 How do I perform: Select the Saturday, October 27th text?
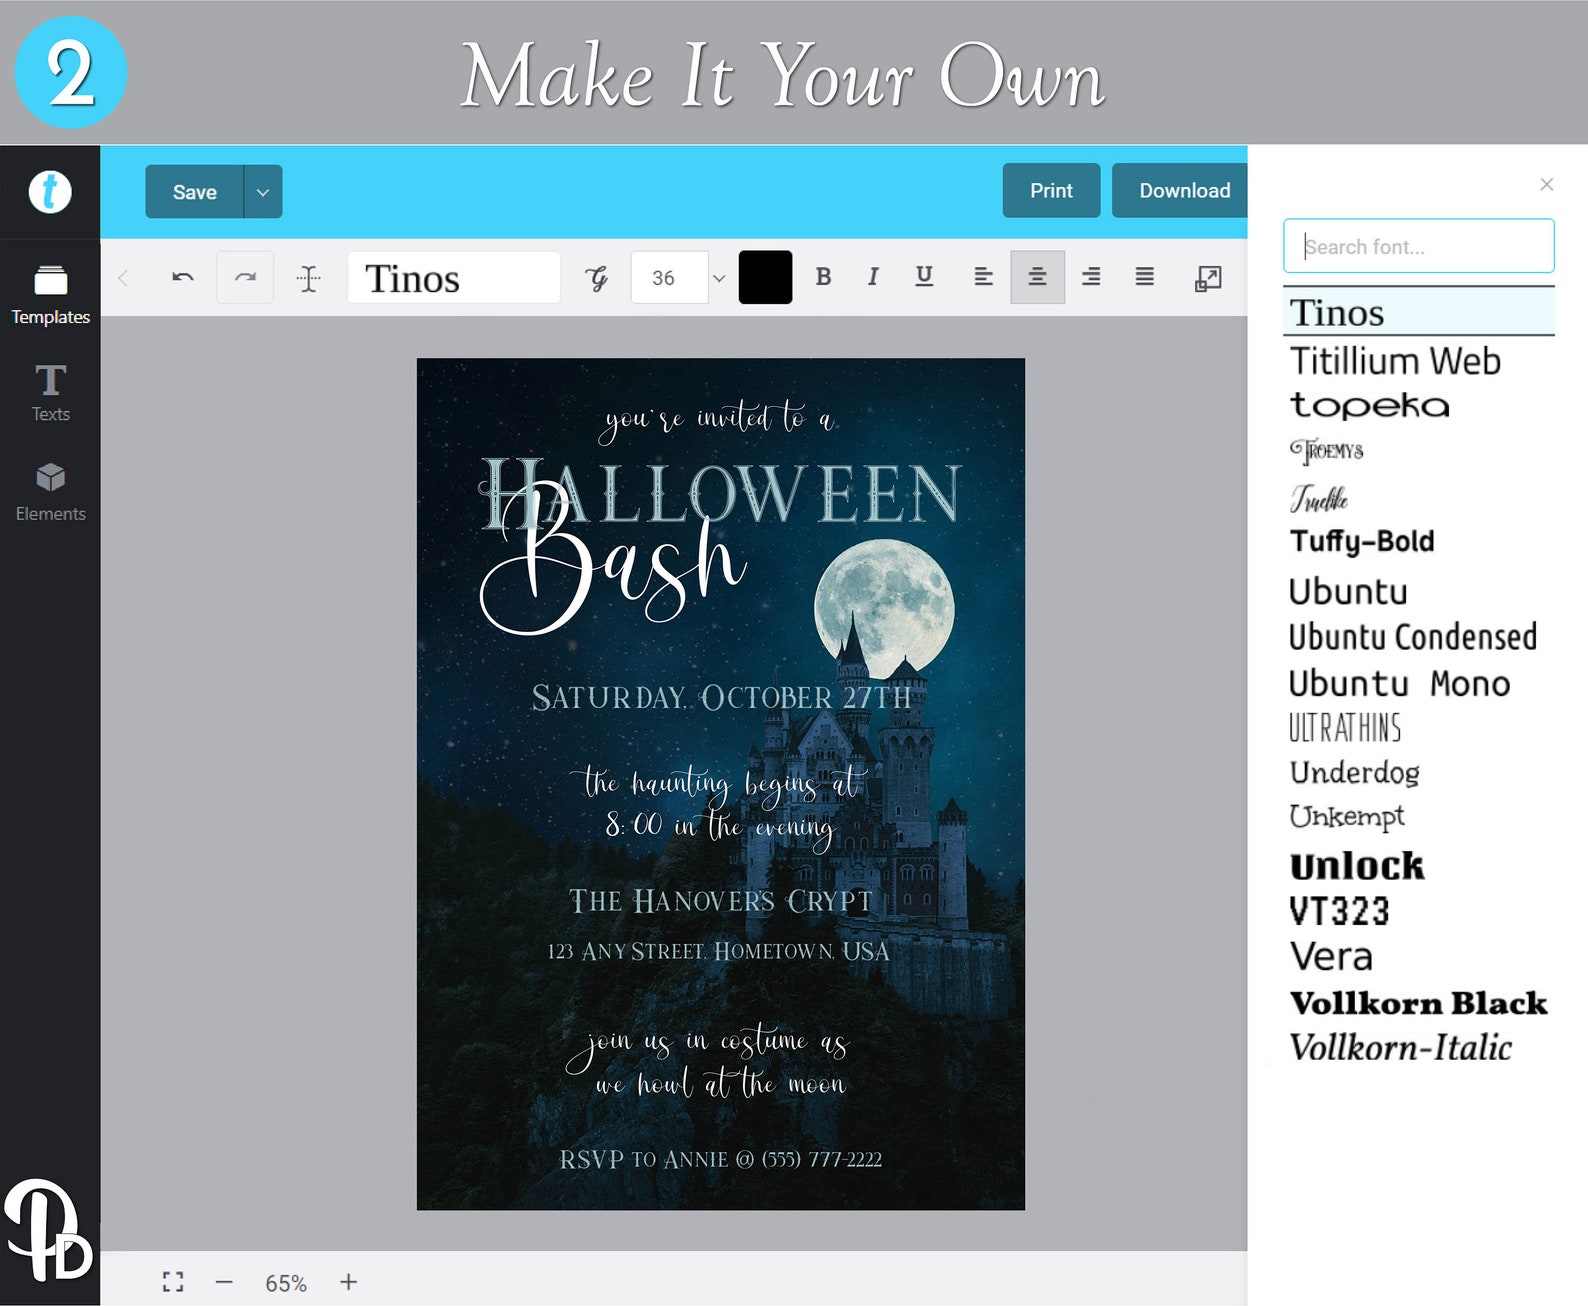tap(721, 697)
